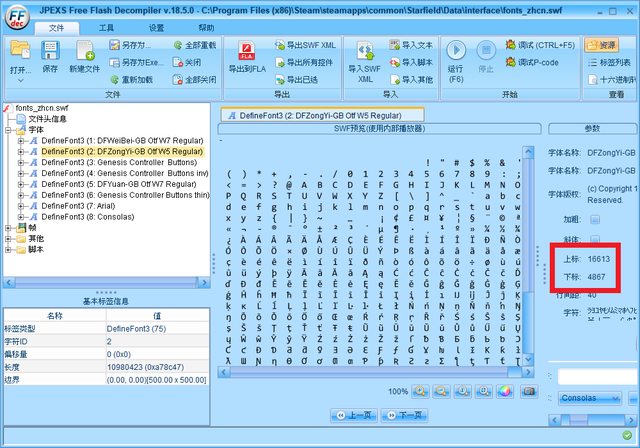
Task: Toggle the bold (加粗) checkbox
Action: (595, 218)
